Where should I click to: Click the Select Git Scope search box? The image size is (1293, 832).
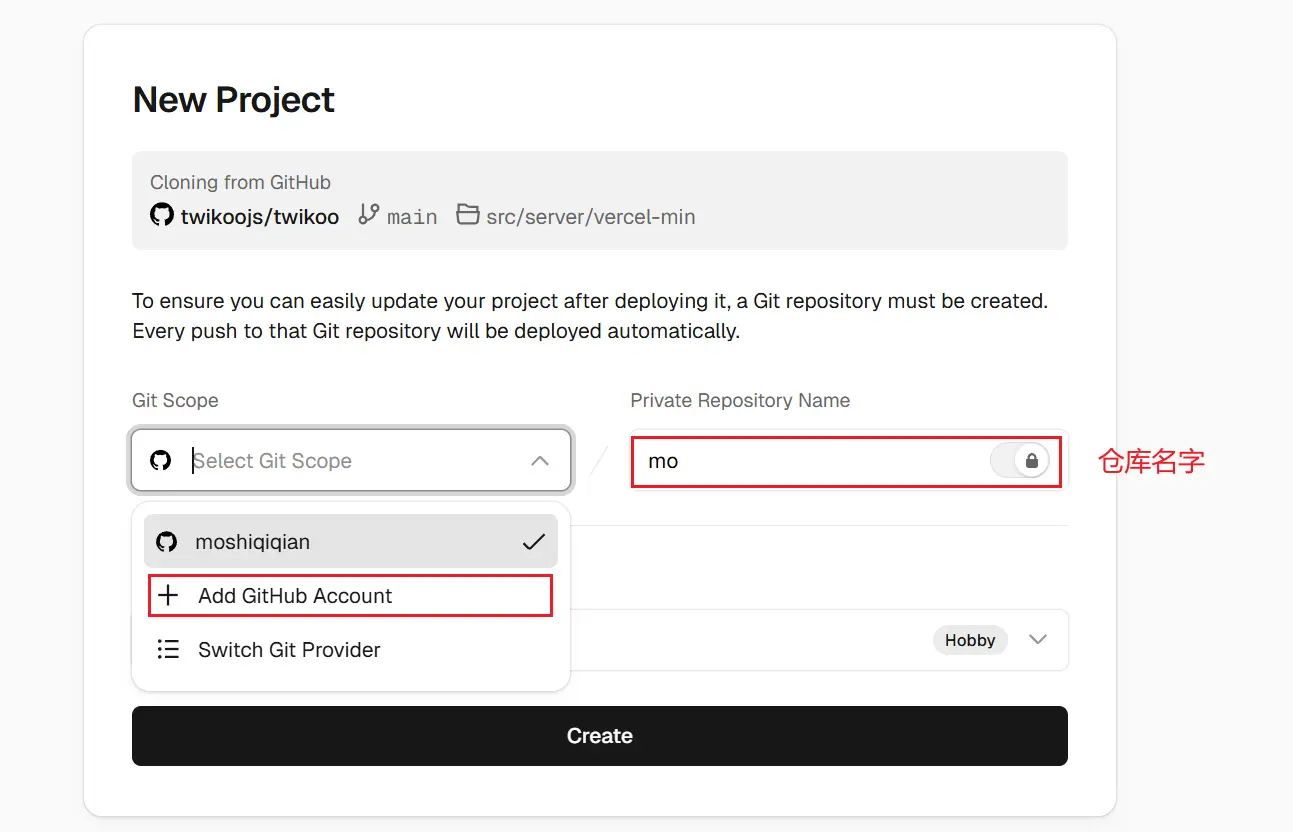pos(350,461)
